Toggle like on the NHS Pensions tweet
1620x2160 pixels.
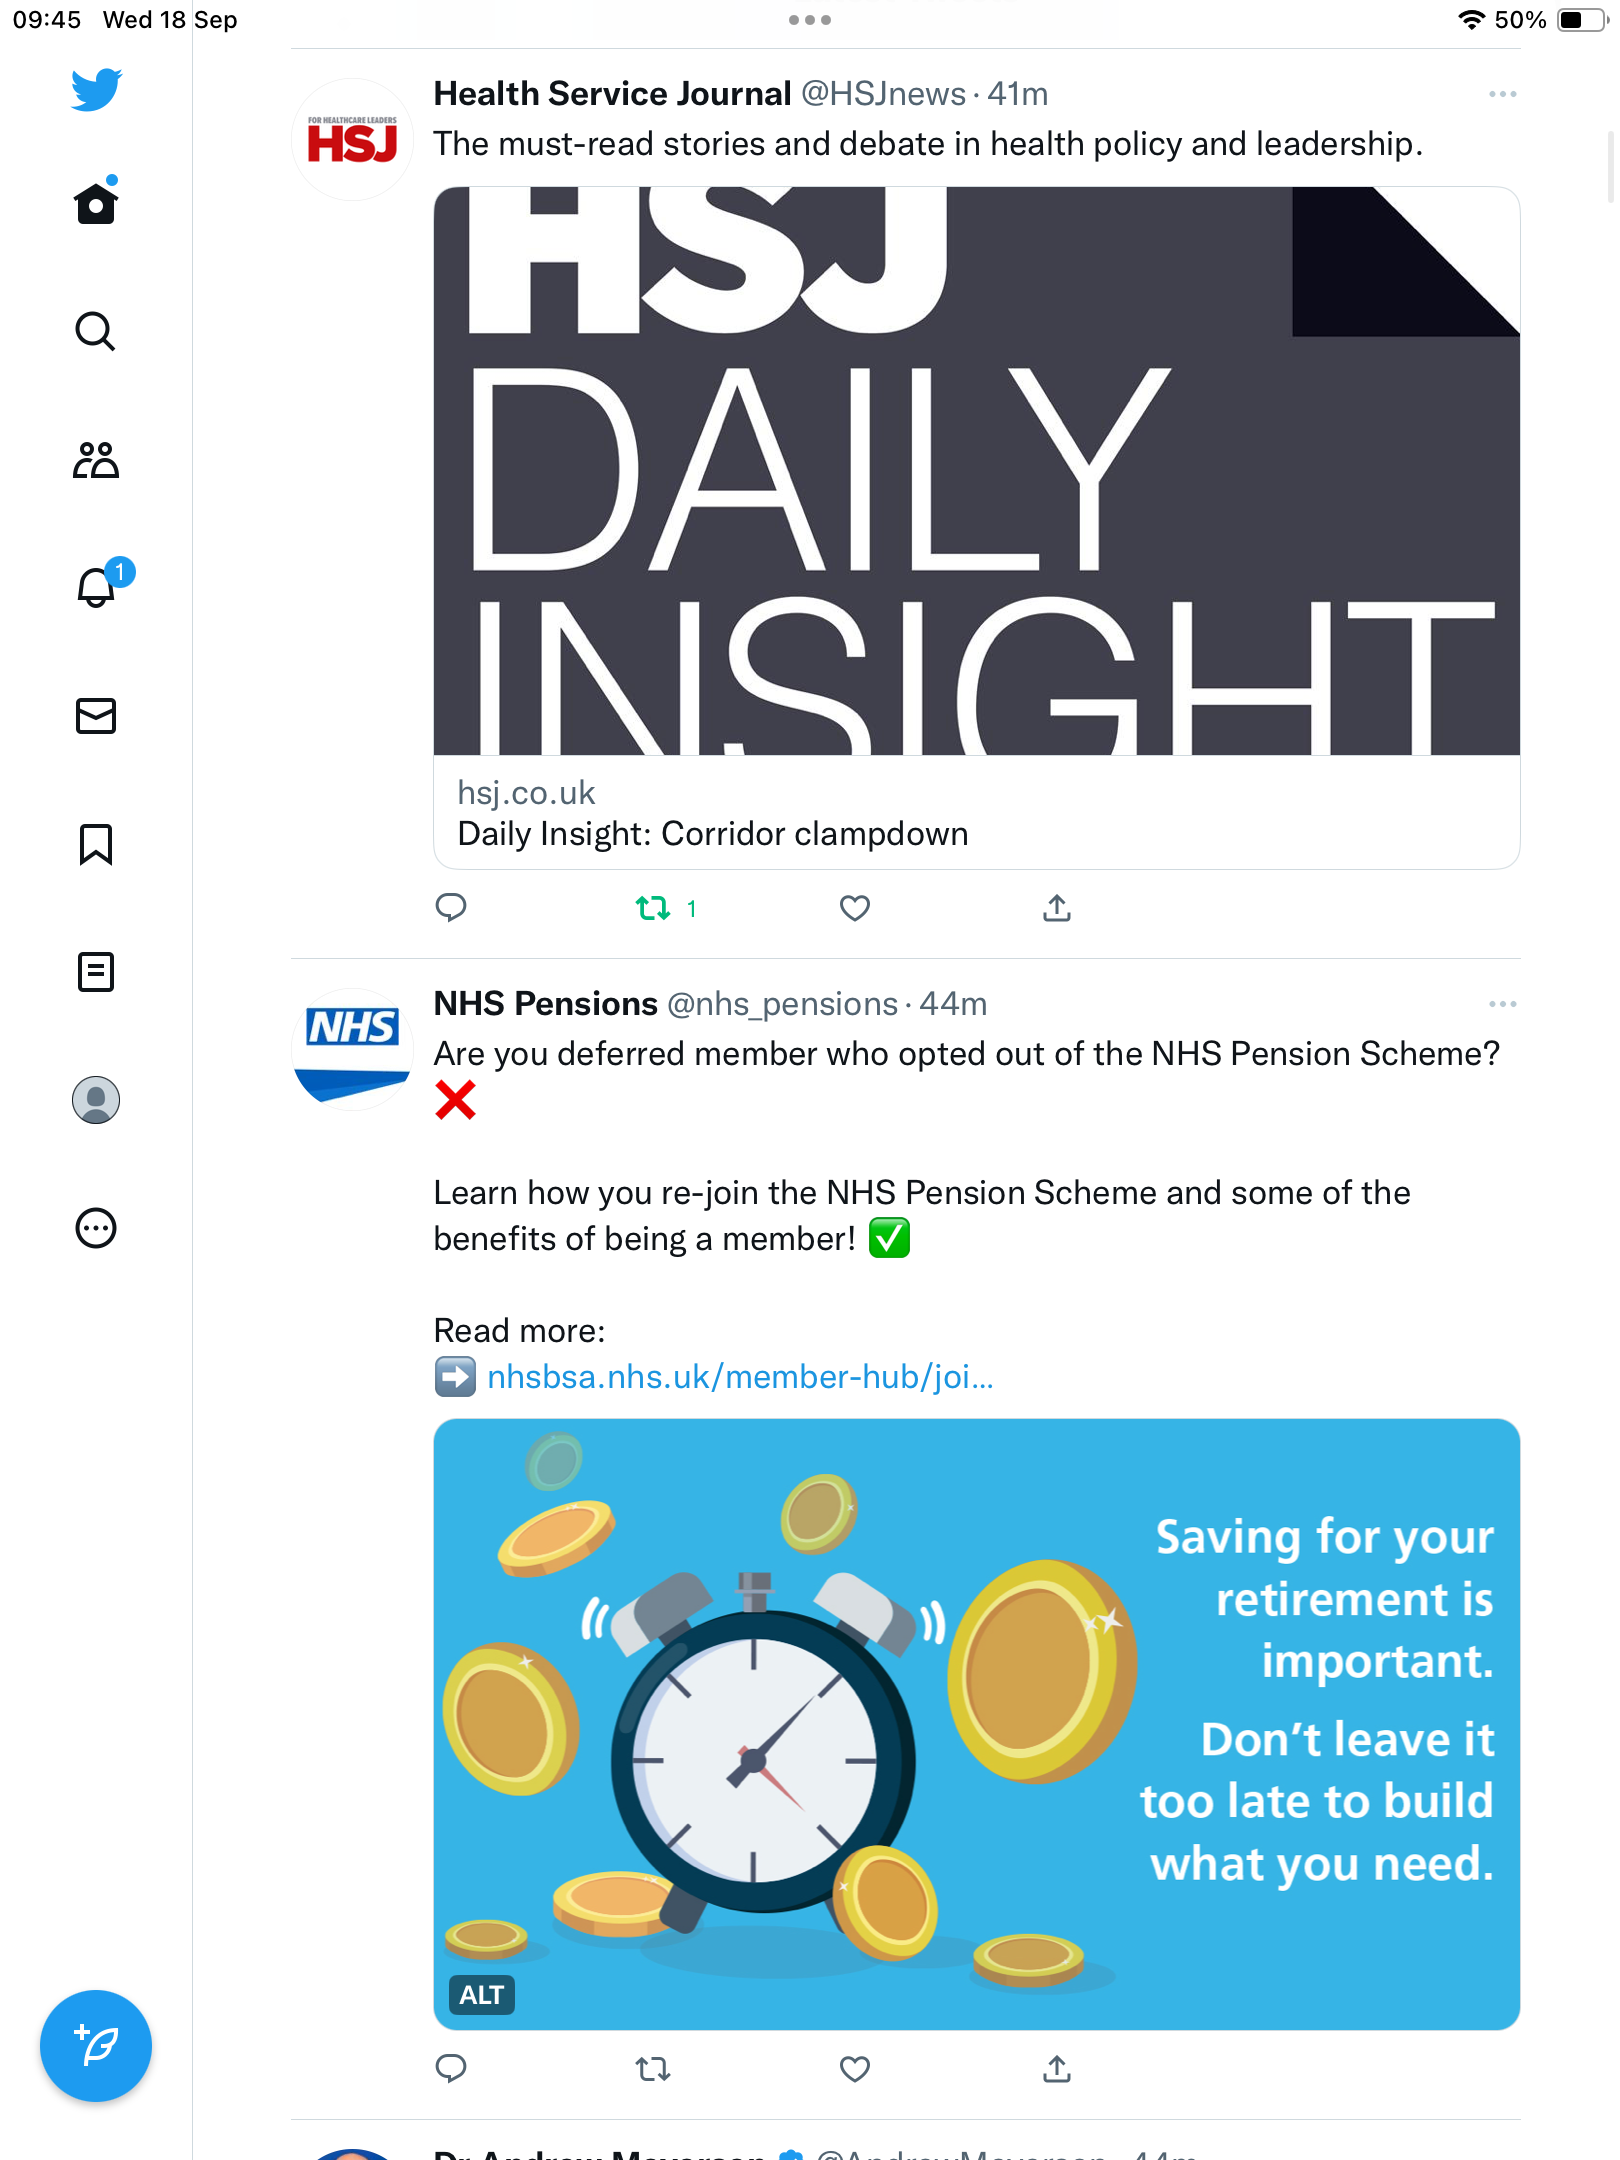coord(855,2068)
